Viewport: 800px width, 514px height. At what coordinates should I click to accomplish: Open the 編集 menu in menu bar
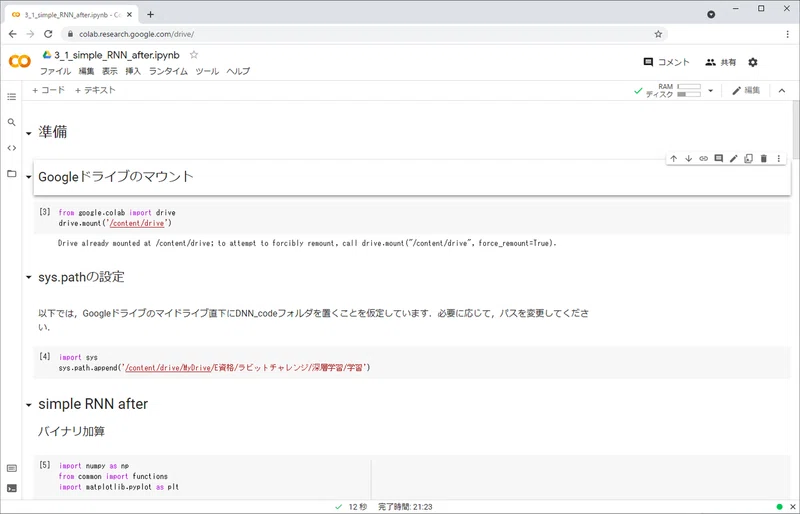pos(86,71)
